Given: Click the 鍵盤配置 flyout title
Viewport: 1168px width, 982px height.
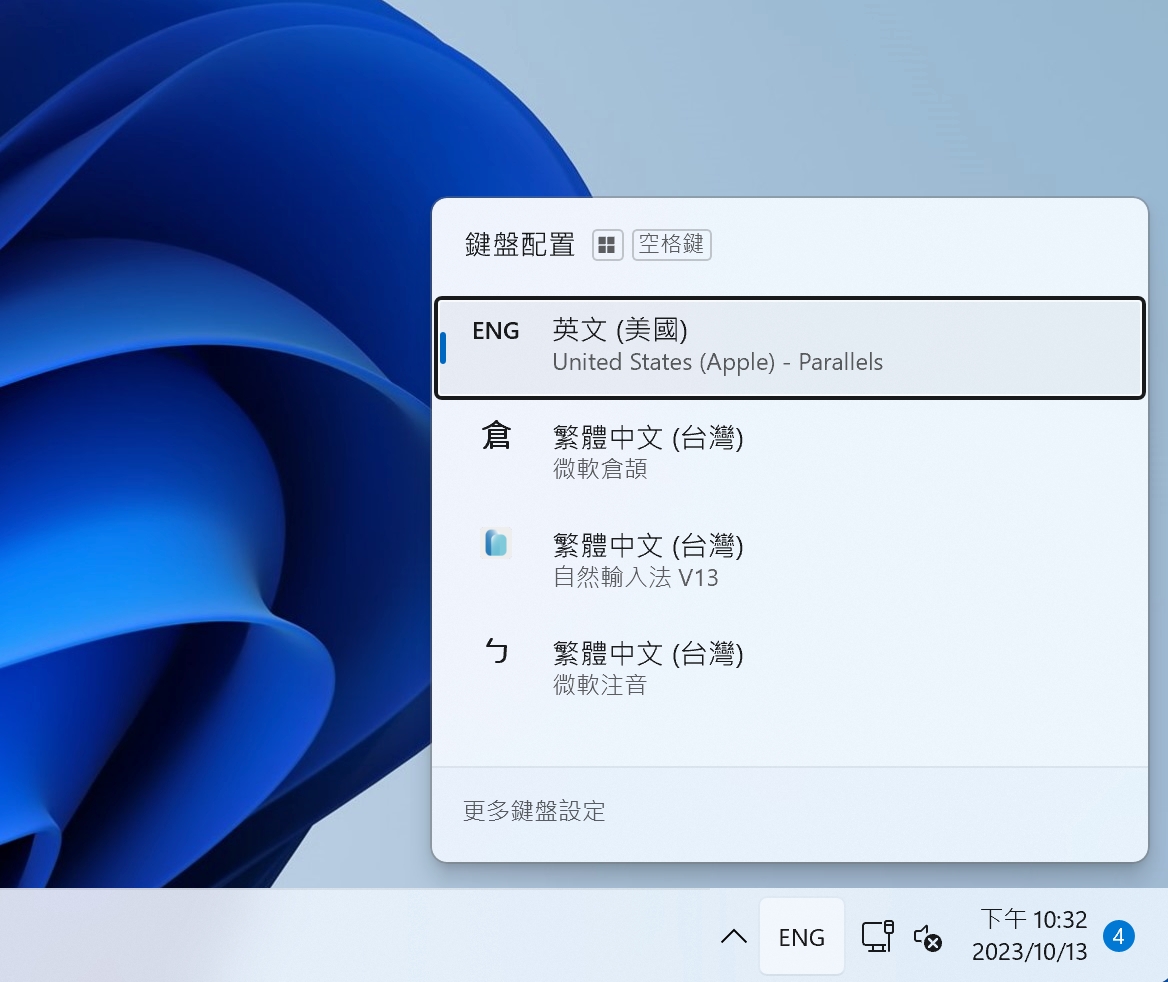Looking at the screenshot, I should pos(520,244).
